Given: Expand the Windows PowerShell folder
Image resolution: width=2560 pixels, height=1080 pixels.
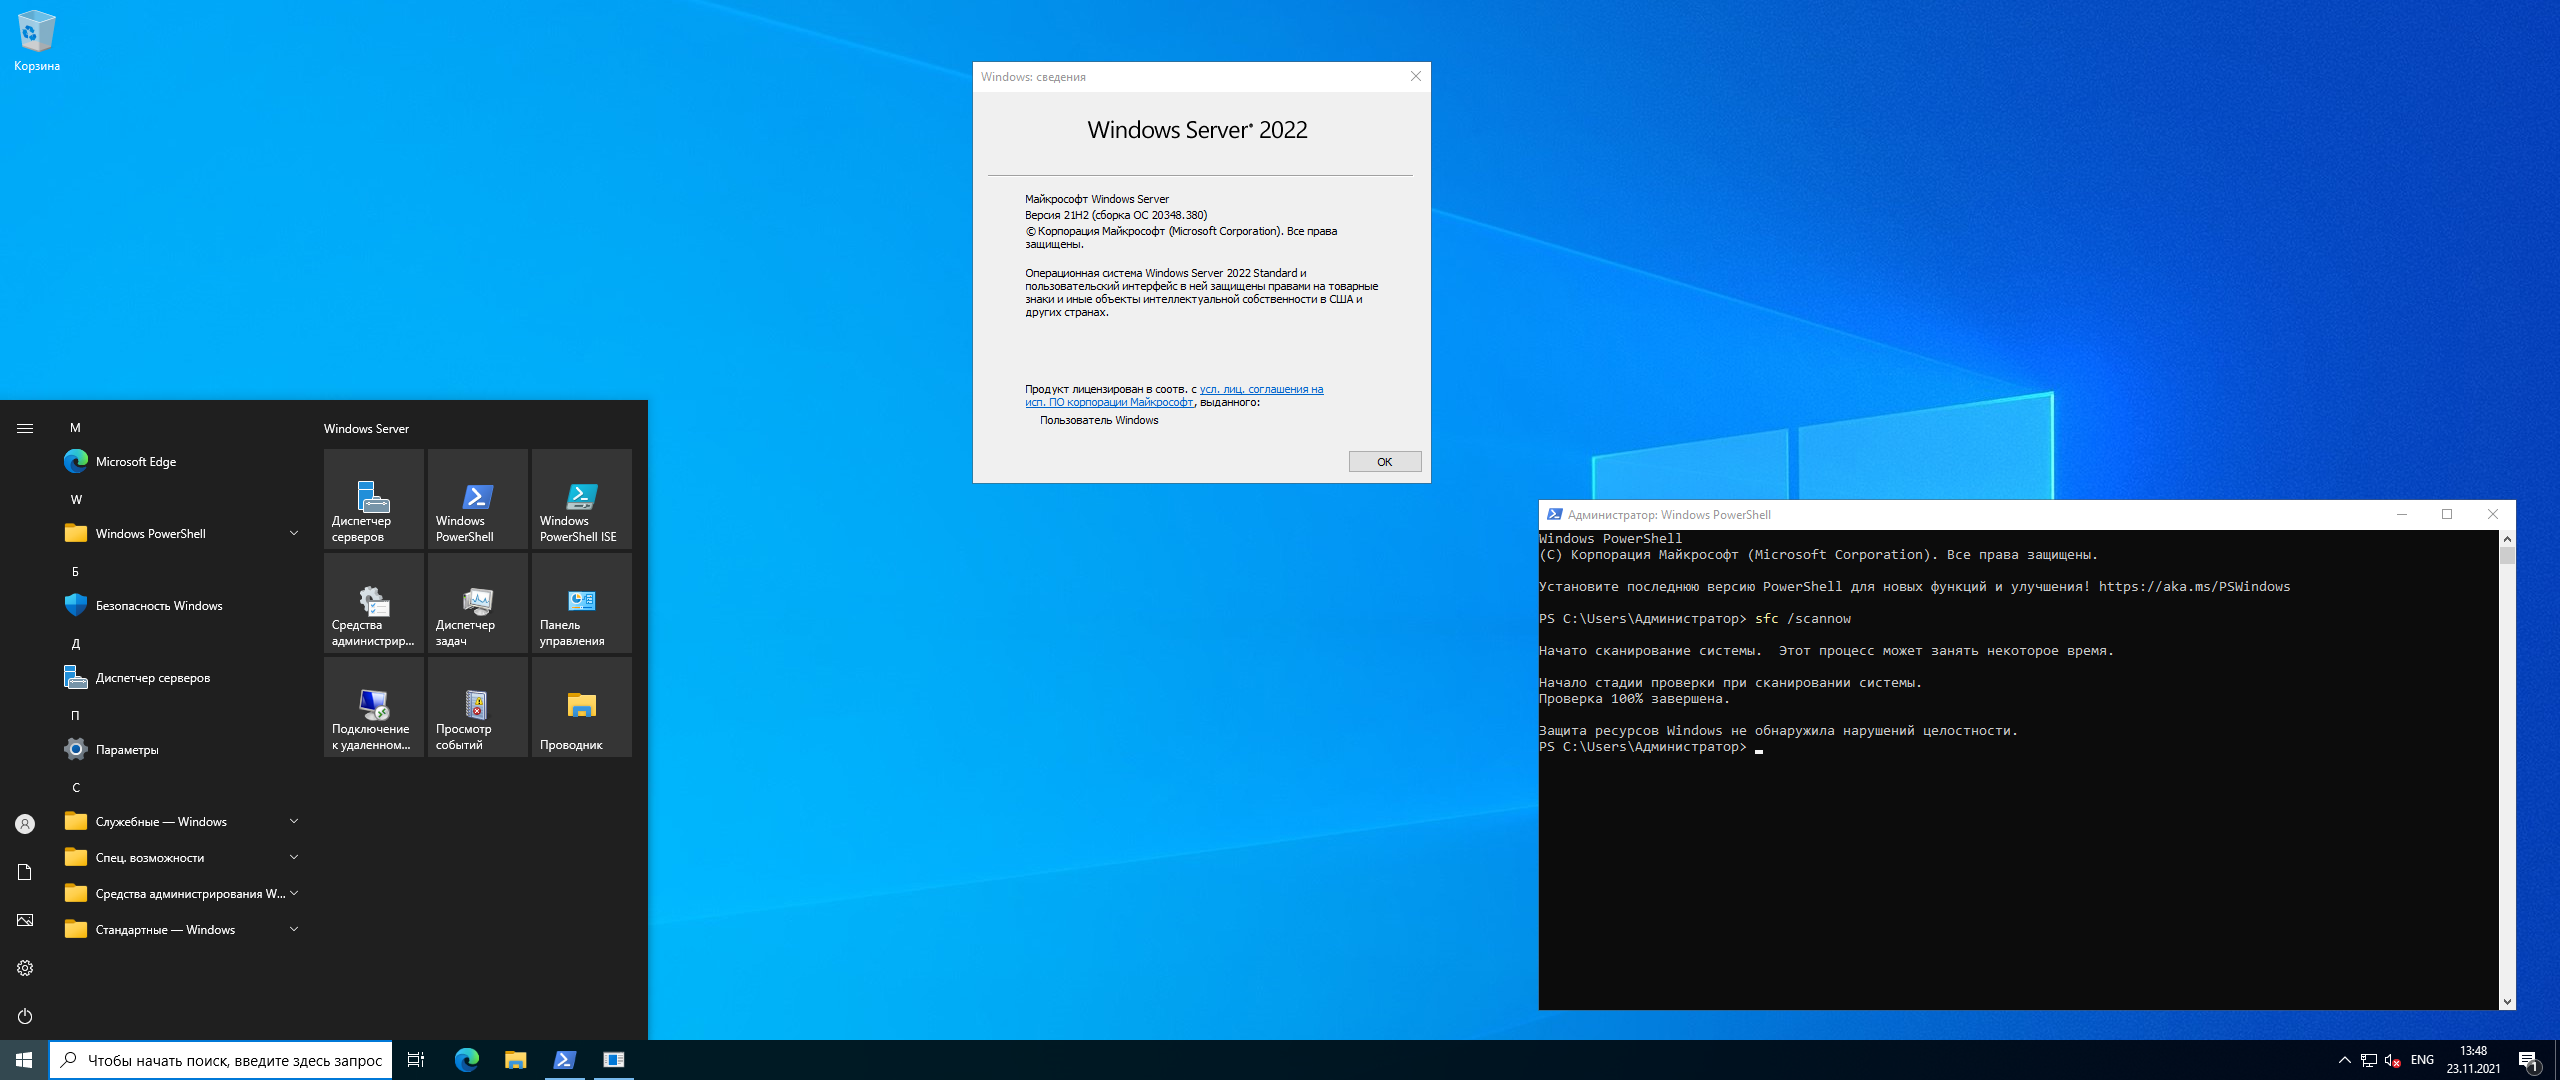Looking at the screenshot, I should (183, 534).
